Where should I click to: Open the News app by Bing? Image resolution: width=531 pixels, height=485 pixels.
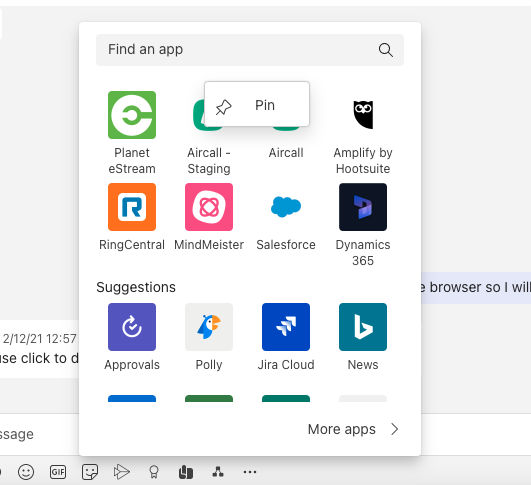363,327
